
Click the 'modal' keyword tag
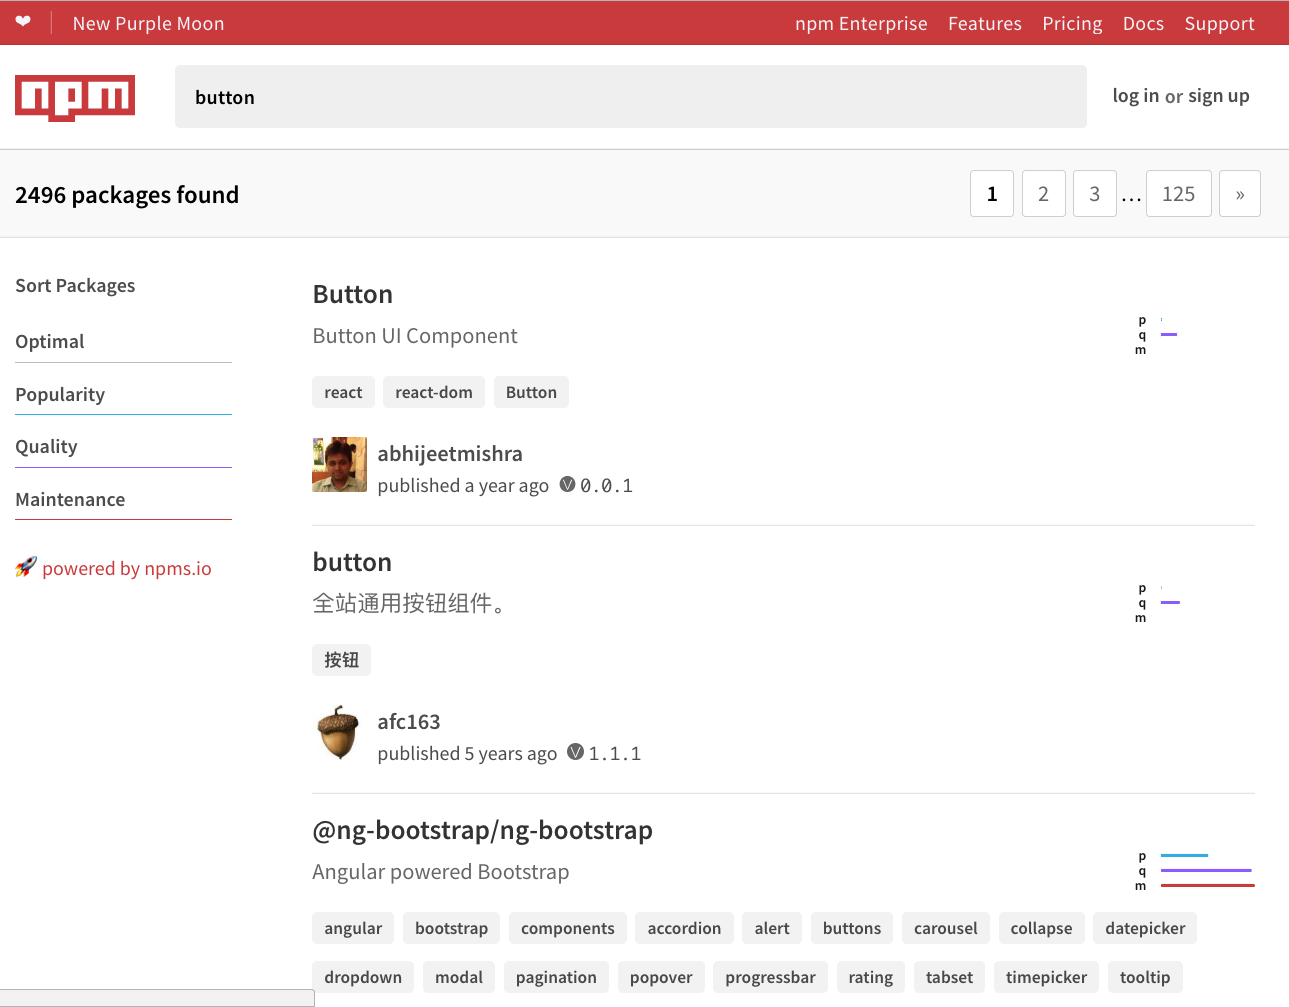(x=459, y=977)
